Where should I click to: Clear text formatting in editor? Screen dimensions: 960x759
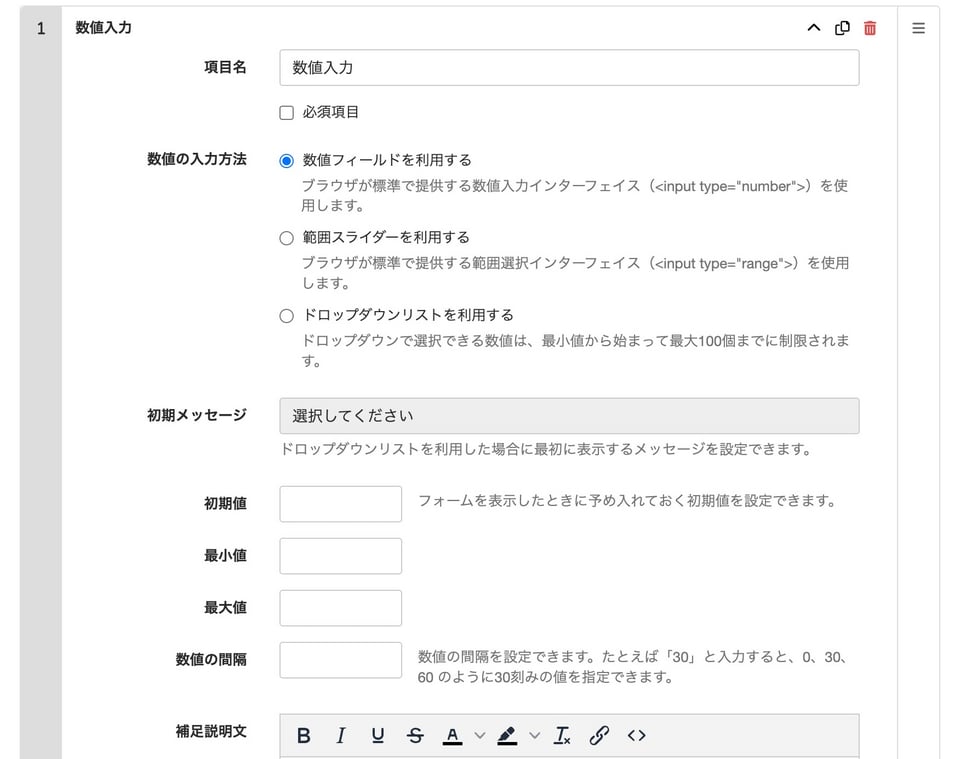[562, 736]
